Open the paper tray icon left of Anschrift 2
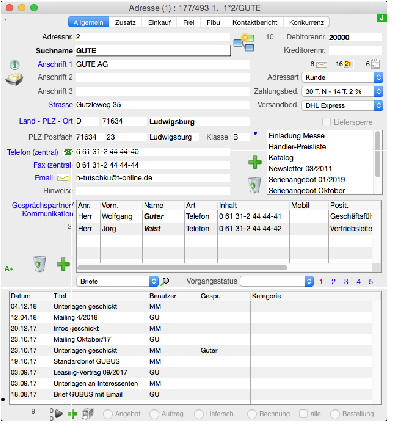 (x=14, y=79)
